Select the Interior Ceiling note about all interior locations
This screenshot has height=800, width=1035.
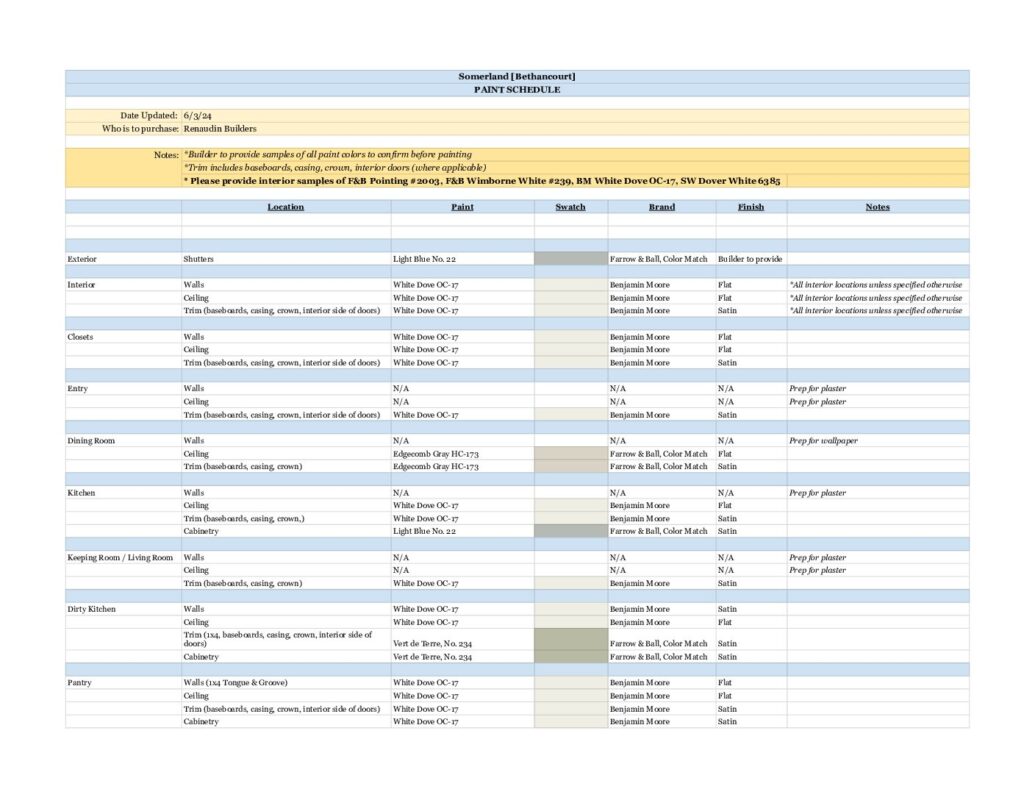pos(875,298)
